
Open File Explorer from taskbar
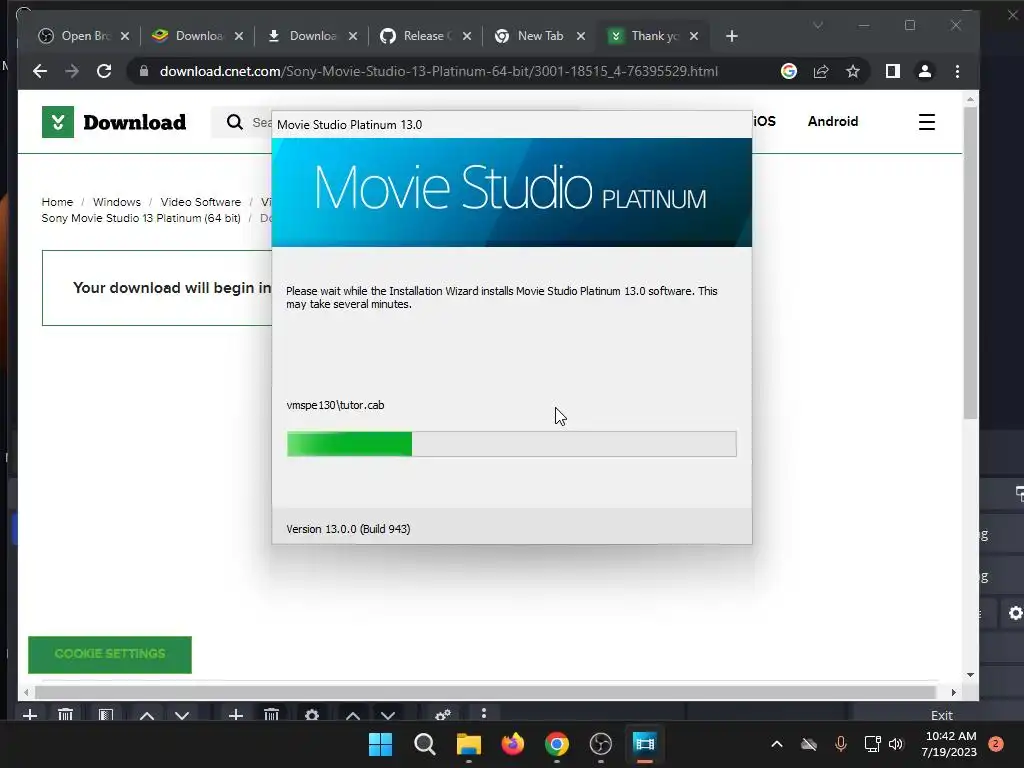pyautogui.click(x=468, y=744)
